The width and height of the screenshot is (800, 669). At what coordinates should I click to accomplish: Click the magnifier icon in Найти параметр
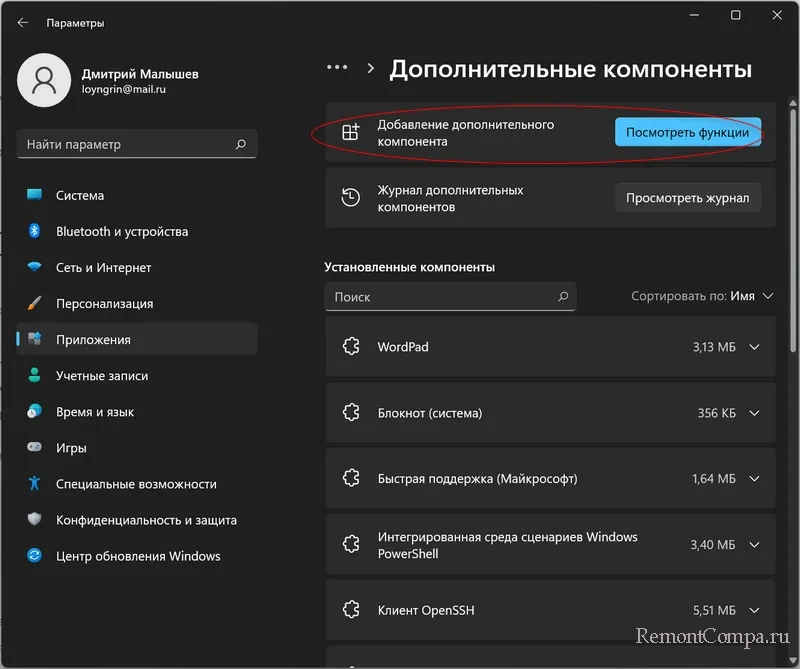(240, 144)
